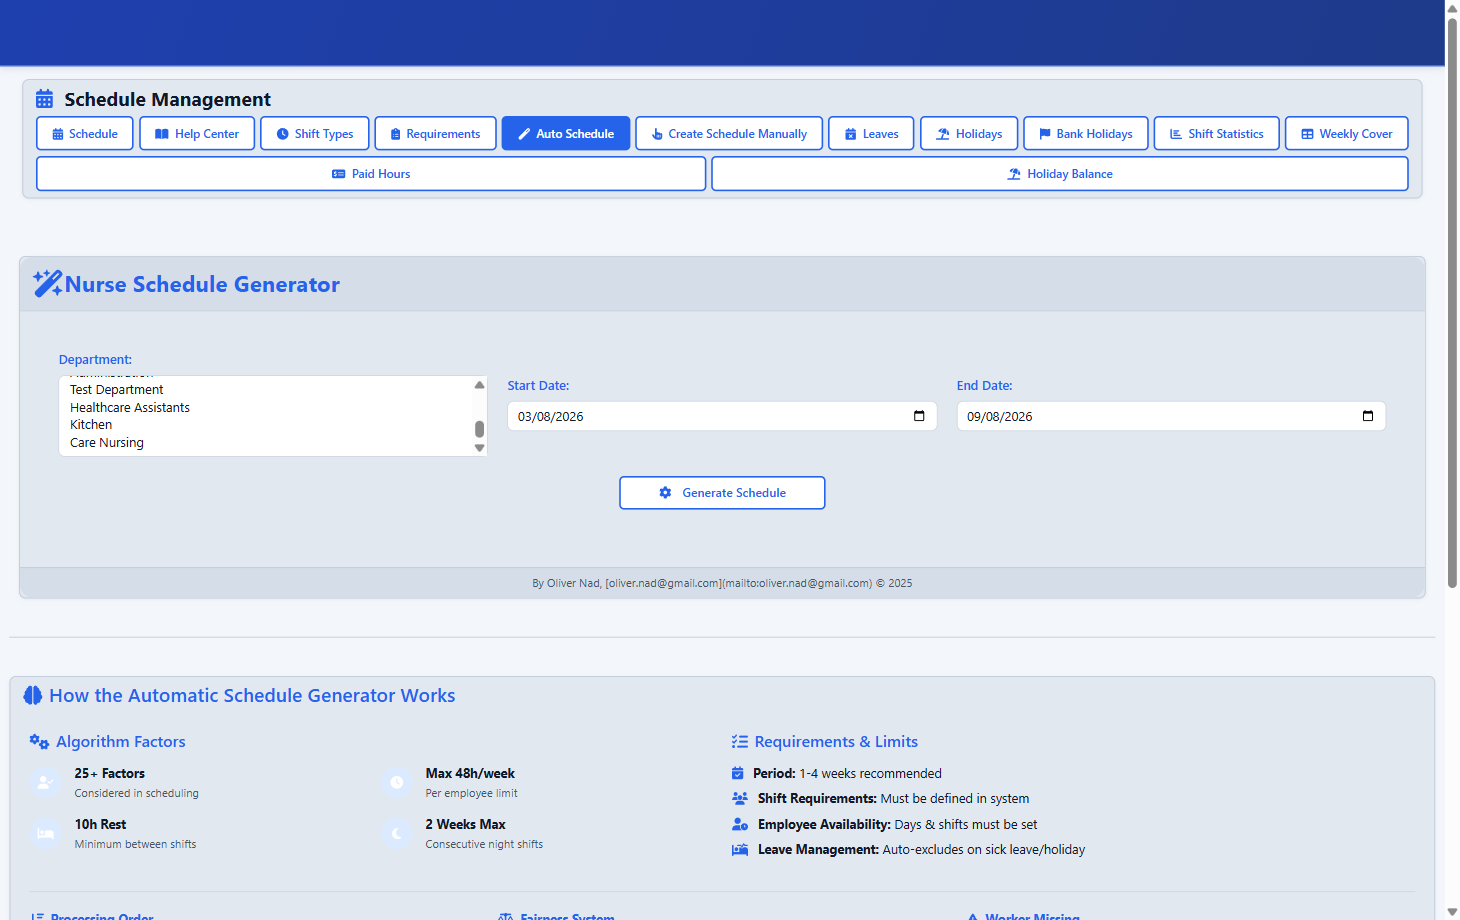The image size is (1460, 920).
Task: Click the 2 Weeks Max moon icon
Action: 397,834
